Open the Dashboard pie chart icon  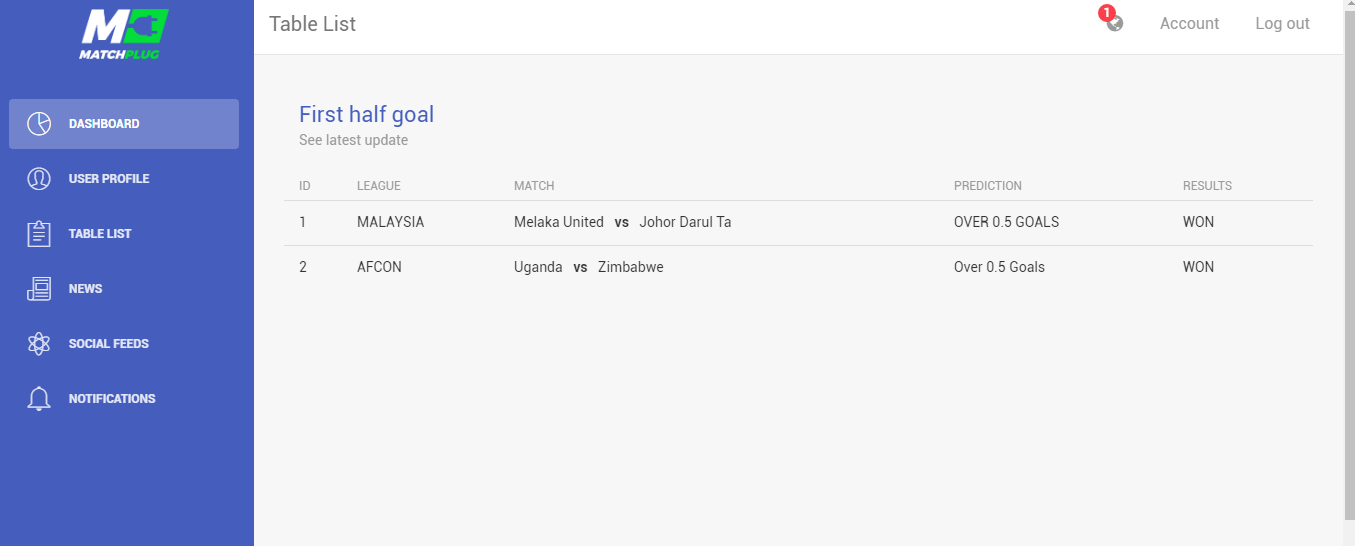click(39, 124)
